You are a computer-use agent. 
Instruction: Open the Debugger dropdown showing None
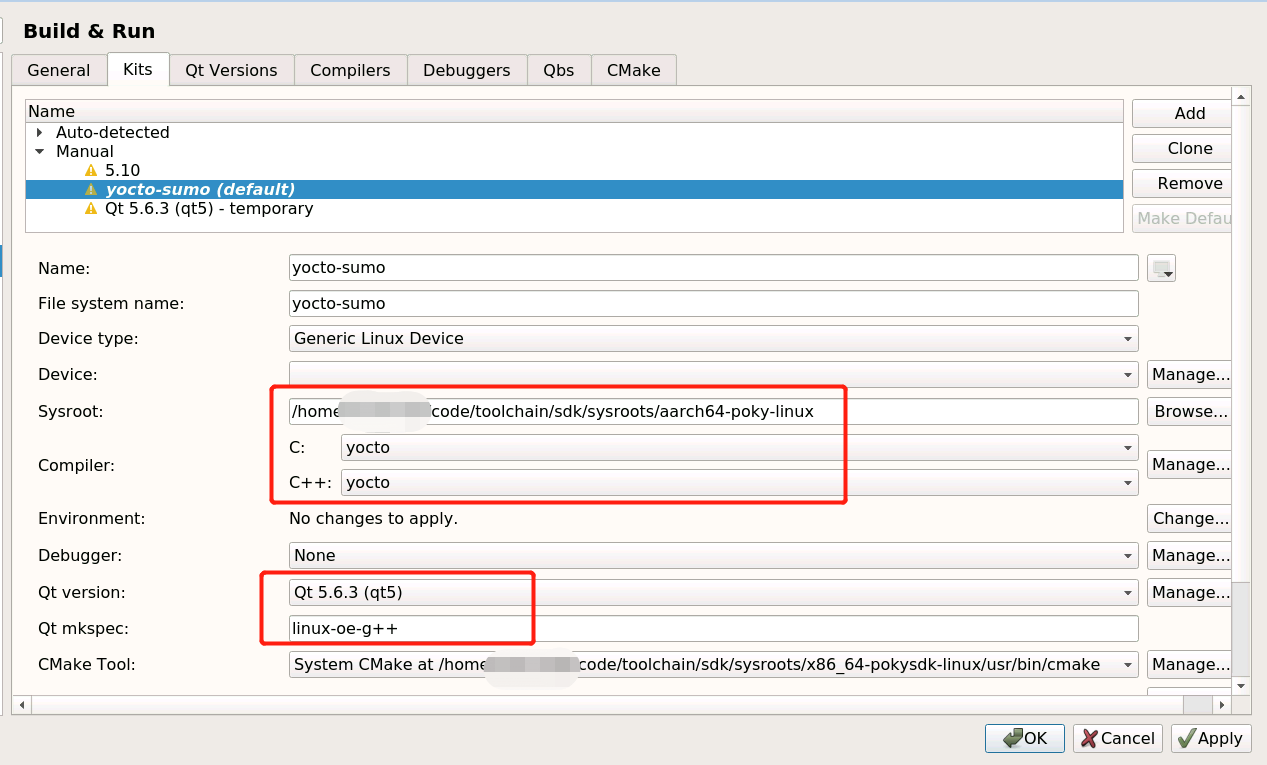pyautogui.click(x=1126, y=555)
